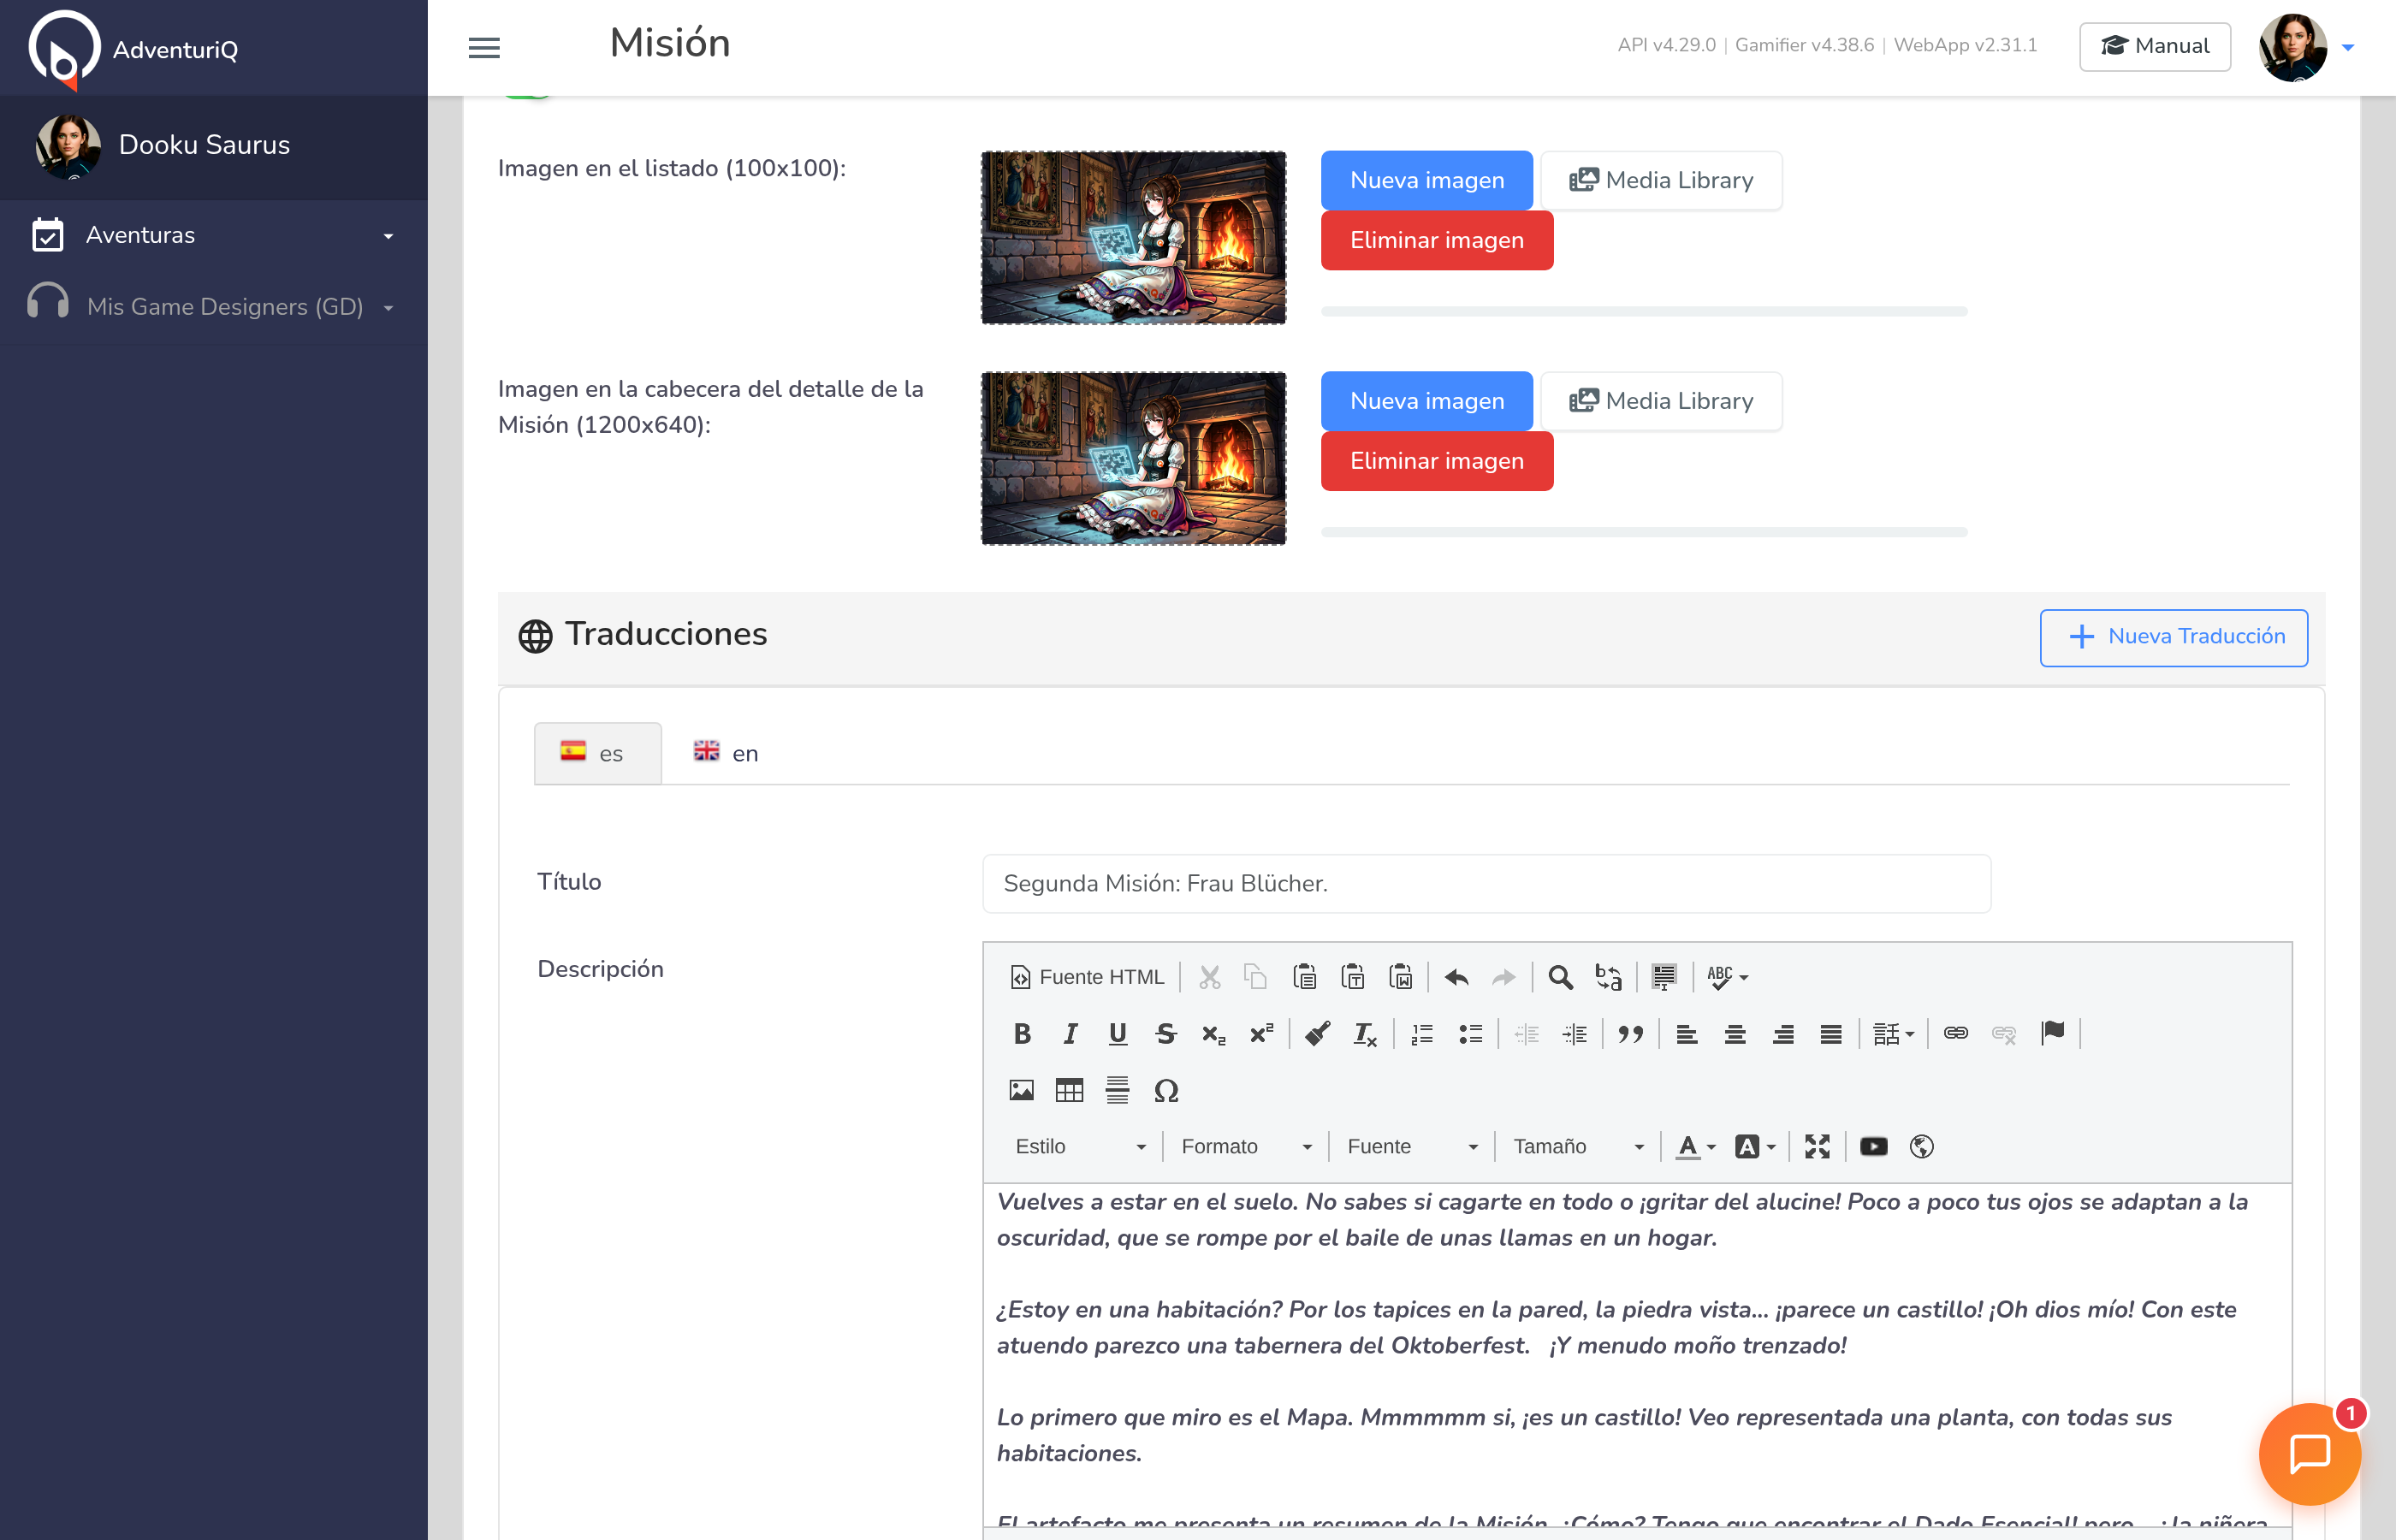The height and width of the screenshot is (1540, 2396).
Task: Click the Increase Indent icon
Action: pyautogui.click(x=1574, y=1034)
